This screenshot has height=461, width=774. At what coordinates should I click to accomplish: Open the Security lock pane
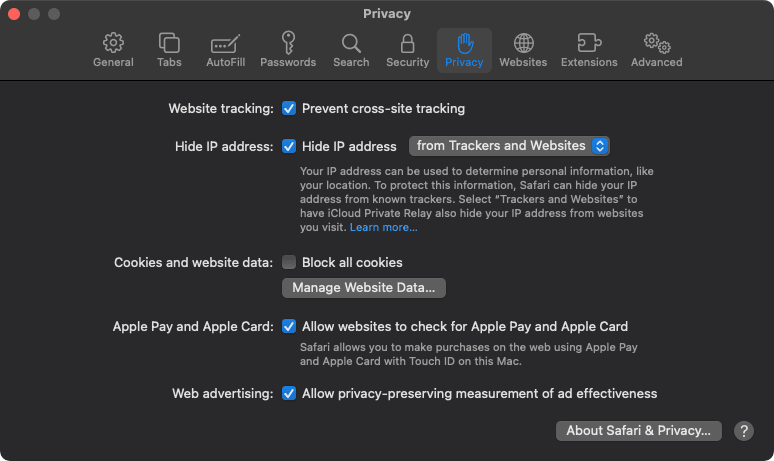click(407, 50)
